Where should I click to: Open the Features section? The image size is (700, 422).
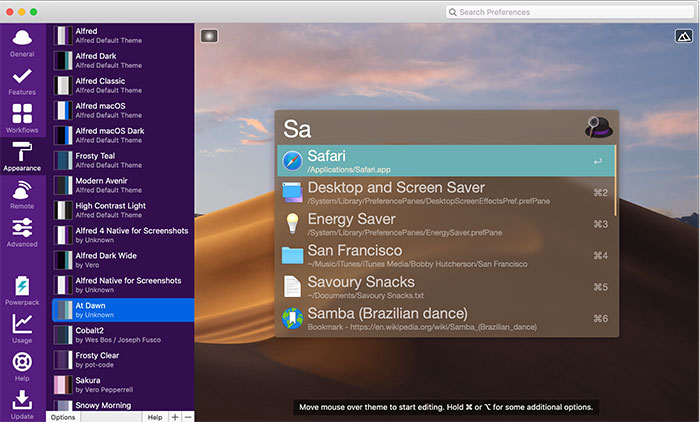click(22, 82)
